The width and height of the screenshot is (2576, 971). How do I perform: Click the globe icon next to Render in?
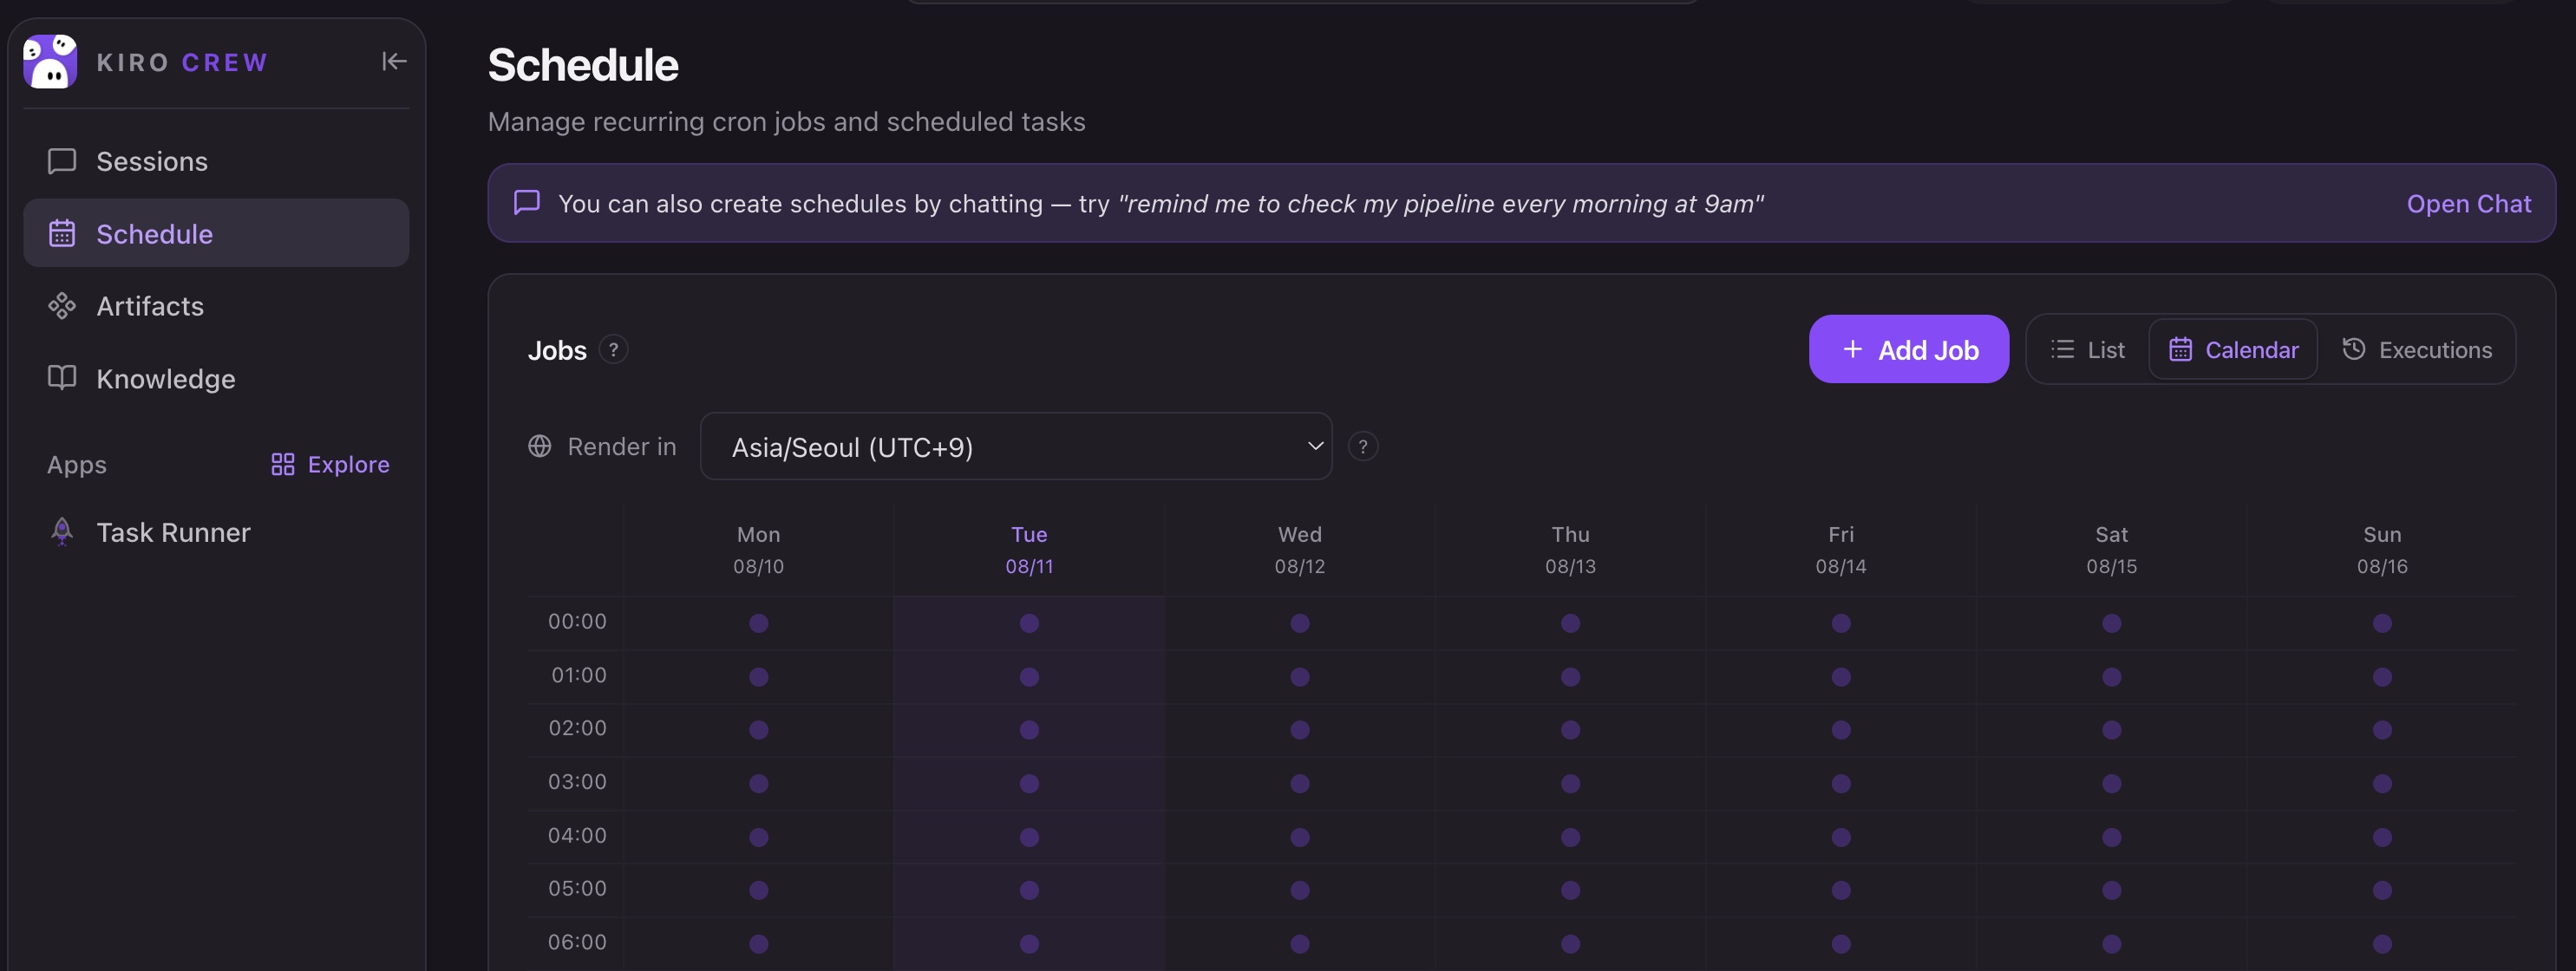coord(540,447)
